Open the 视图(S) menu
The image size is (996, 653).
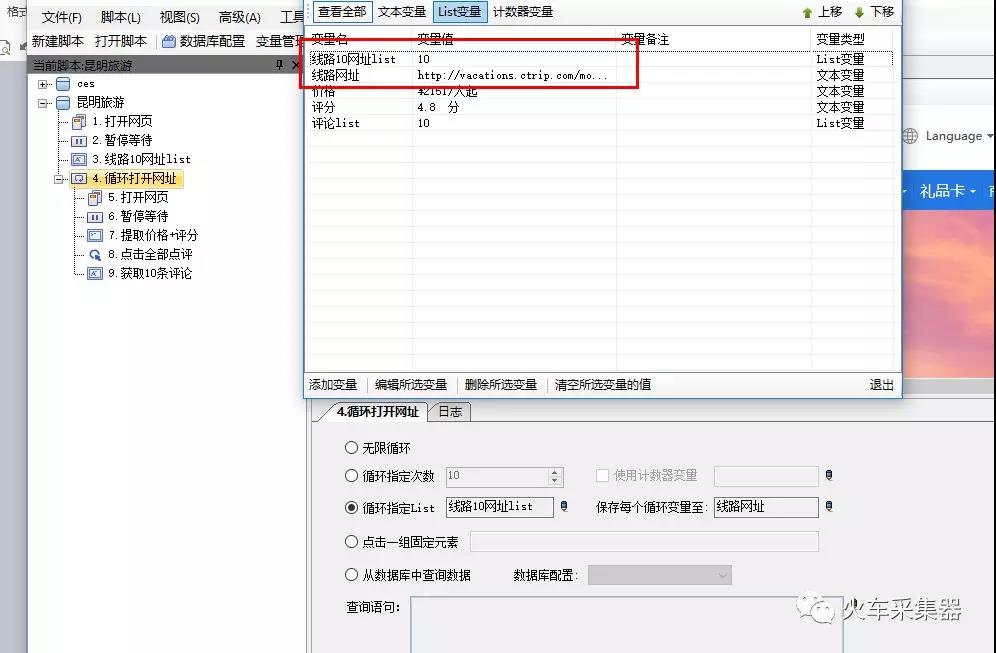pyautogui.click(x=180, y=17)
